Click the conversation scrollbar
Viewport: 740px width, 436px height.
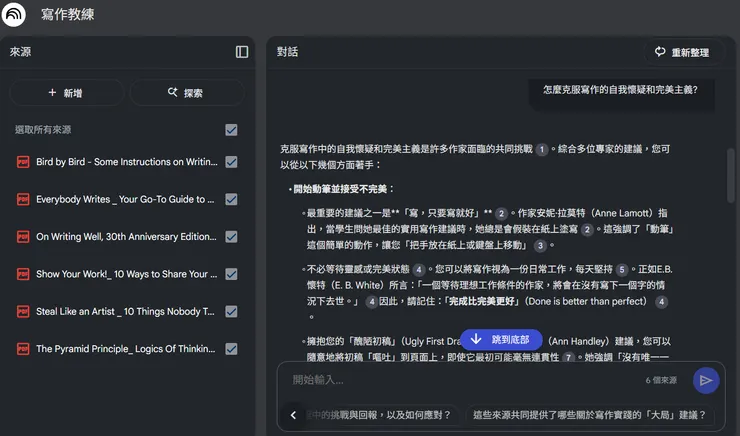(x=731, y=176)
